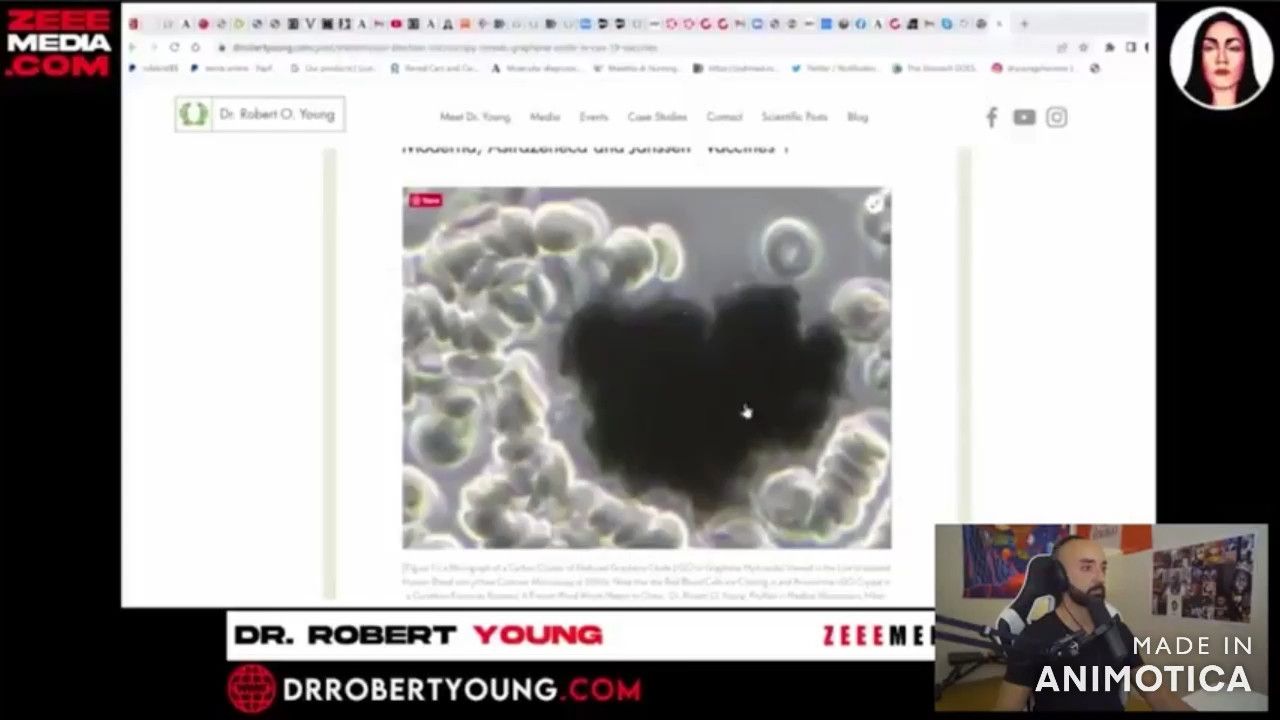Viewport: 1280px width, 720px height.
Task: Go to the Media page in navigation
Action: [x=545, y=117]
